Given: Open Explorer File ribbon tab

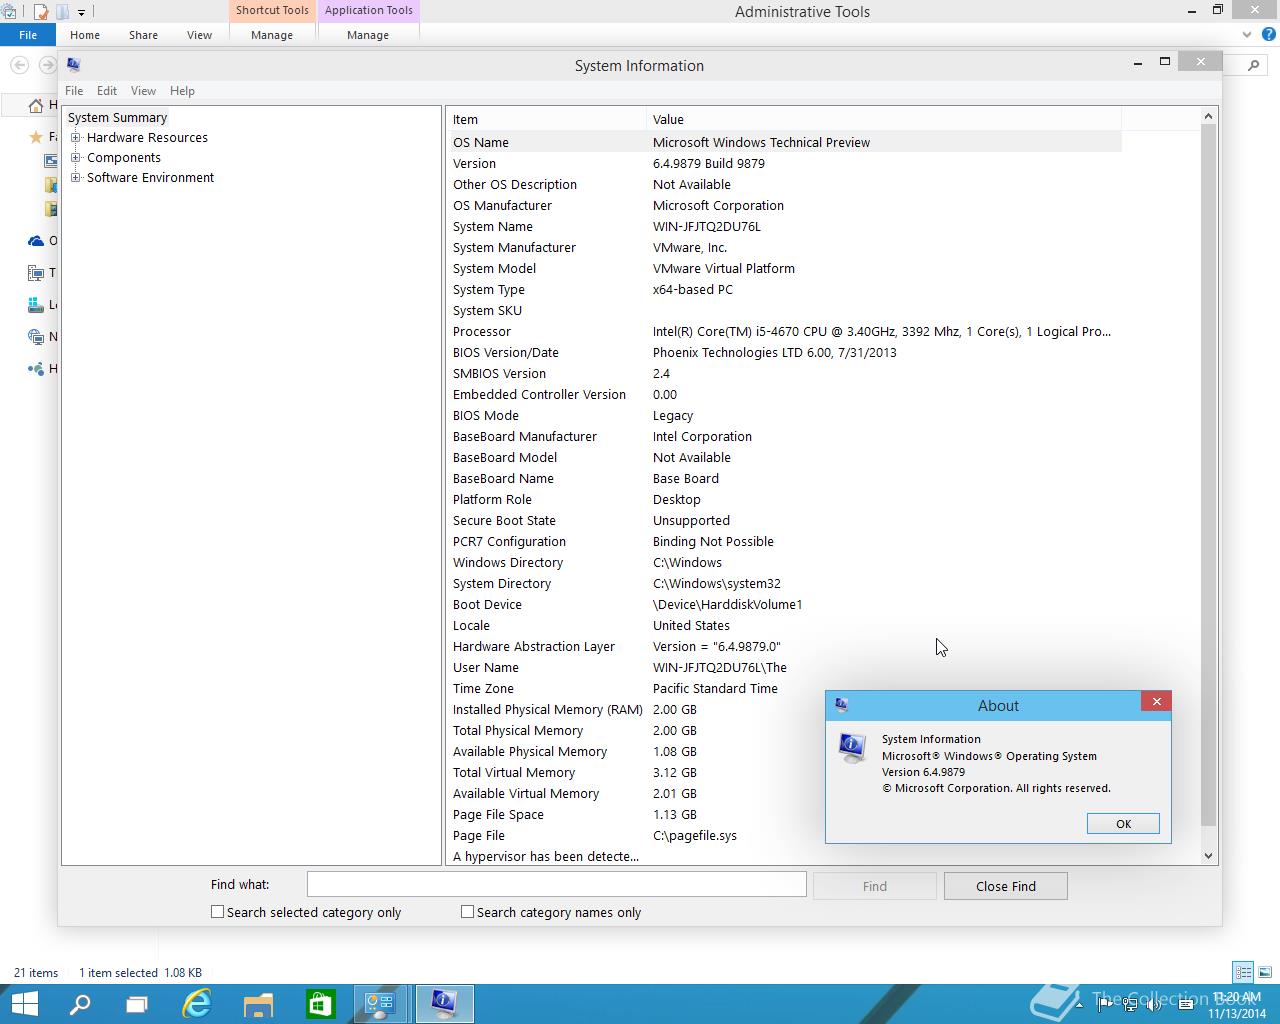Looking at the screenshot, I should click(28, 35).
